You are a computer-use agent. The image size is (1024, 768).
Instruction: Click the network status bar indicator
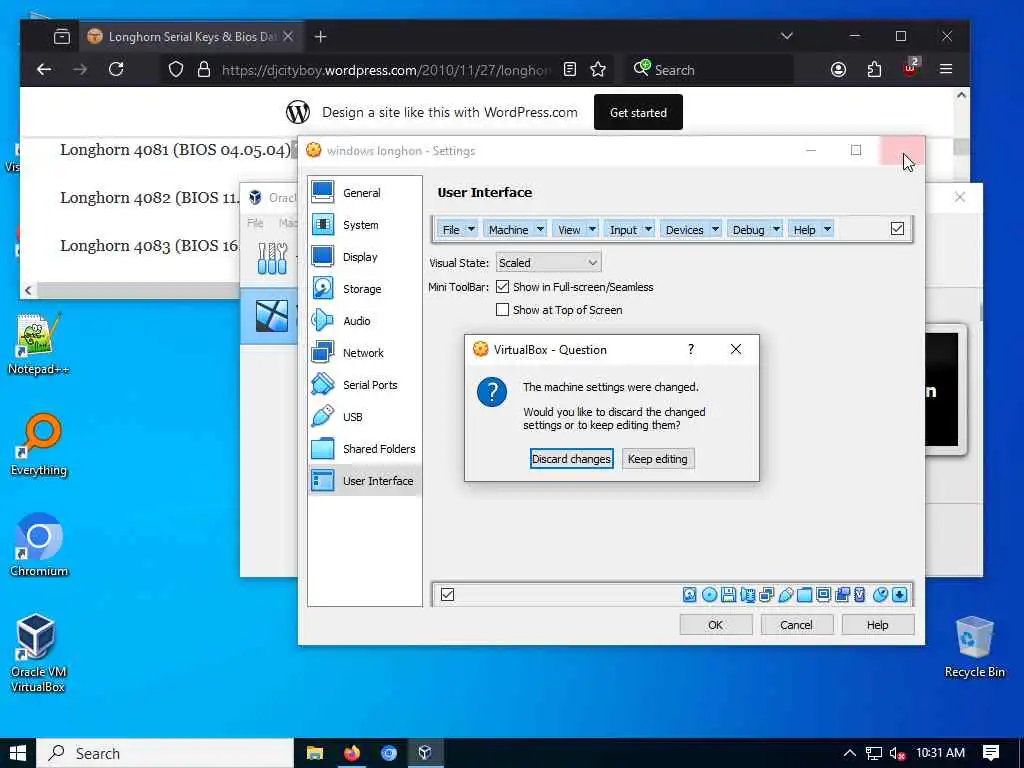coord(767,594)
